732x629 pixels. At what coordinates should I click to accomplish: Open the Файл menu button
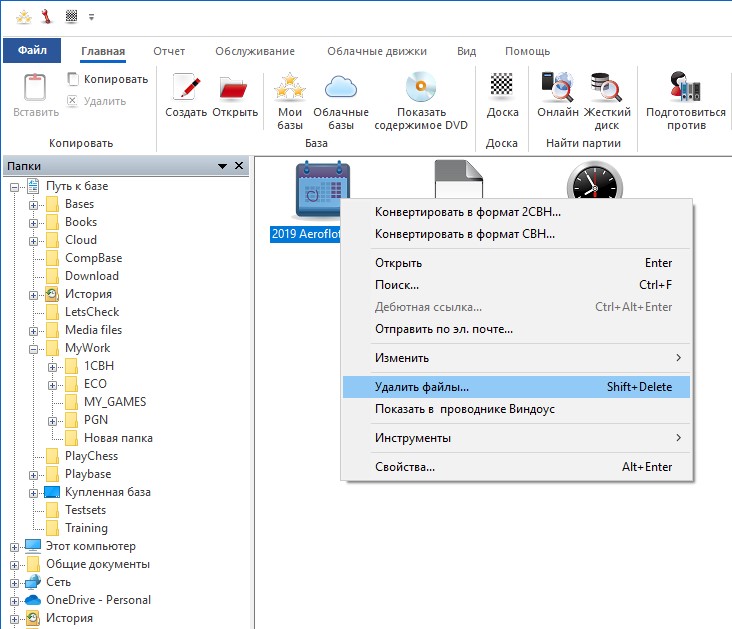tap(32, 51)
